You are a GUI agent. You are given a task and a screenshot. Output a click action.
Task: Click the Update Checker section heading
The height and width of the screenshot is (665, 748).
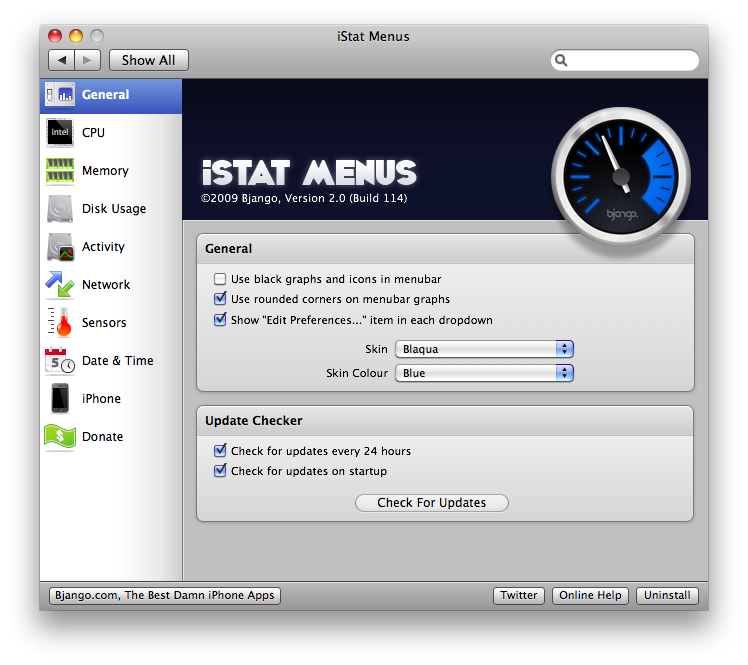(254, 420)
